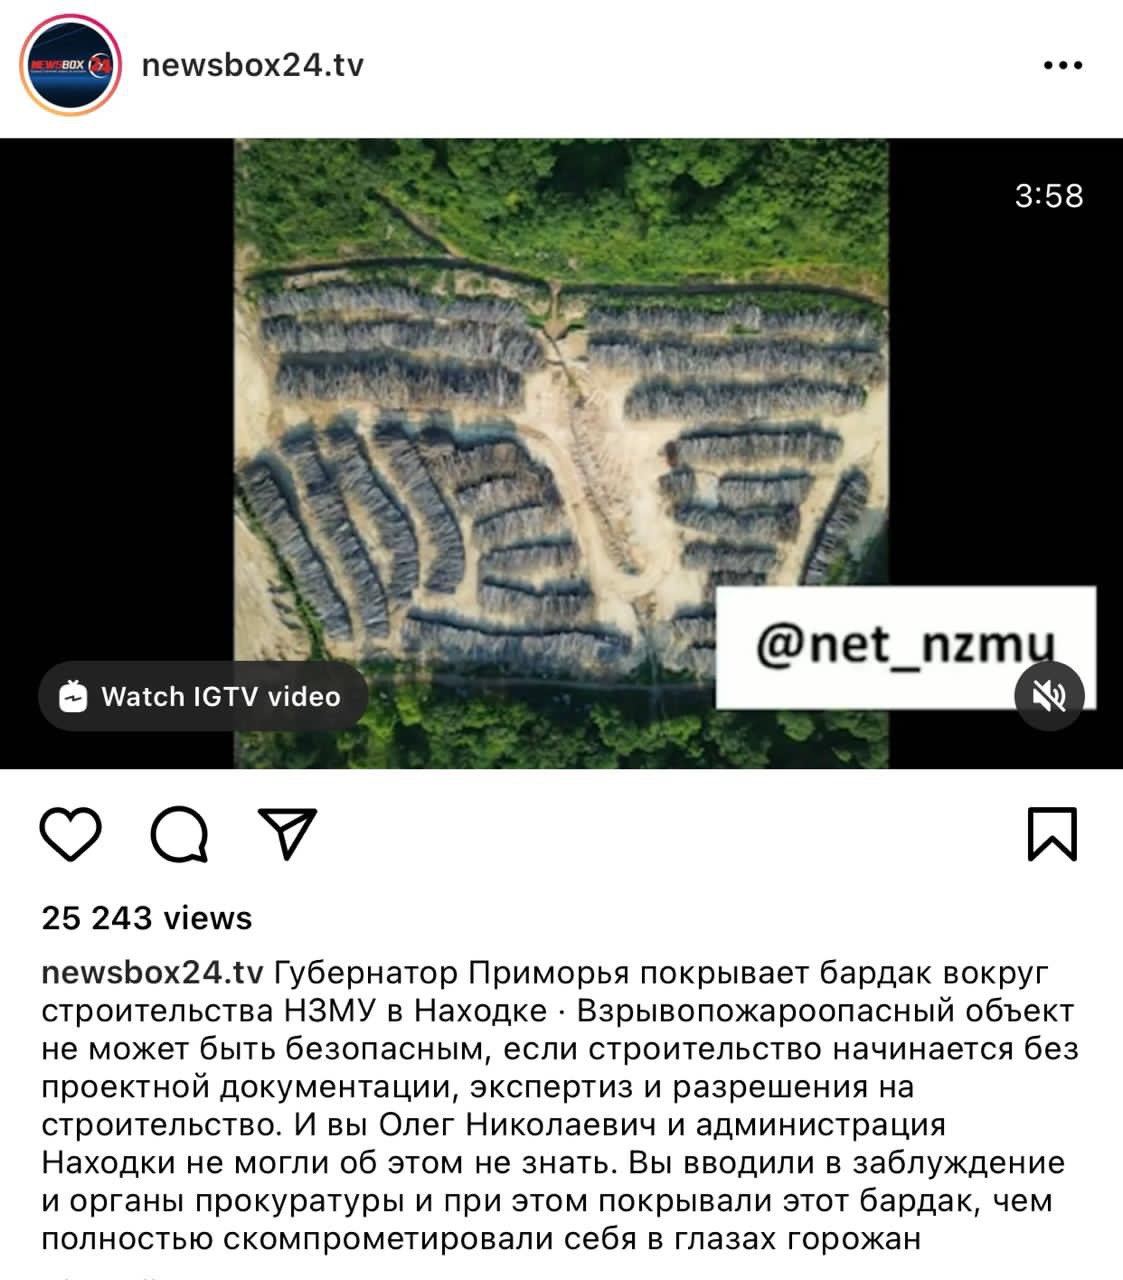Play the aerial log yard video thumbnail
Screen dimensions: 1123x1280
(x=561, y=453)
